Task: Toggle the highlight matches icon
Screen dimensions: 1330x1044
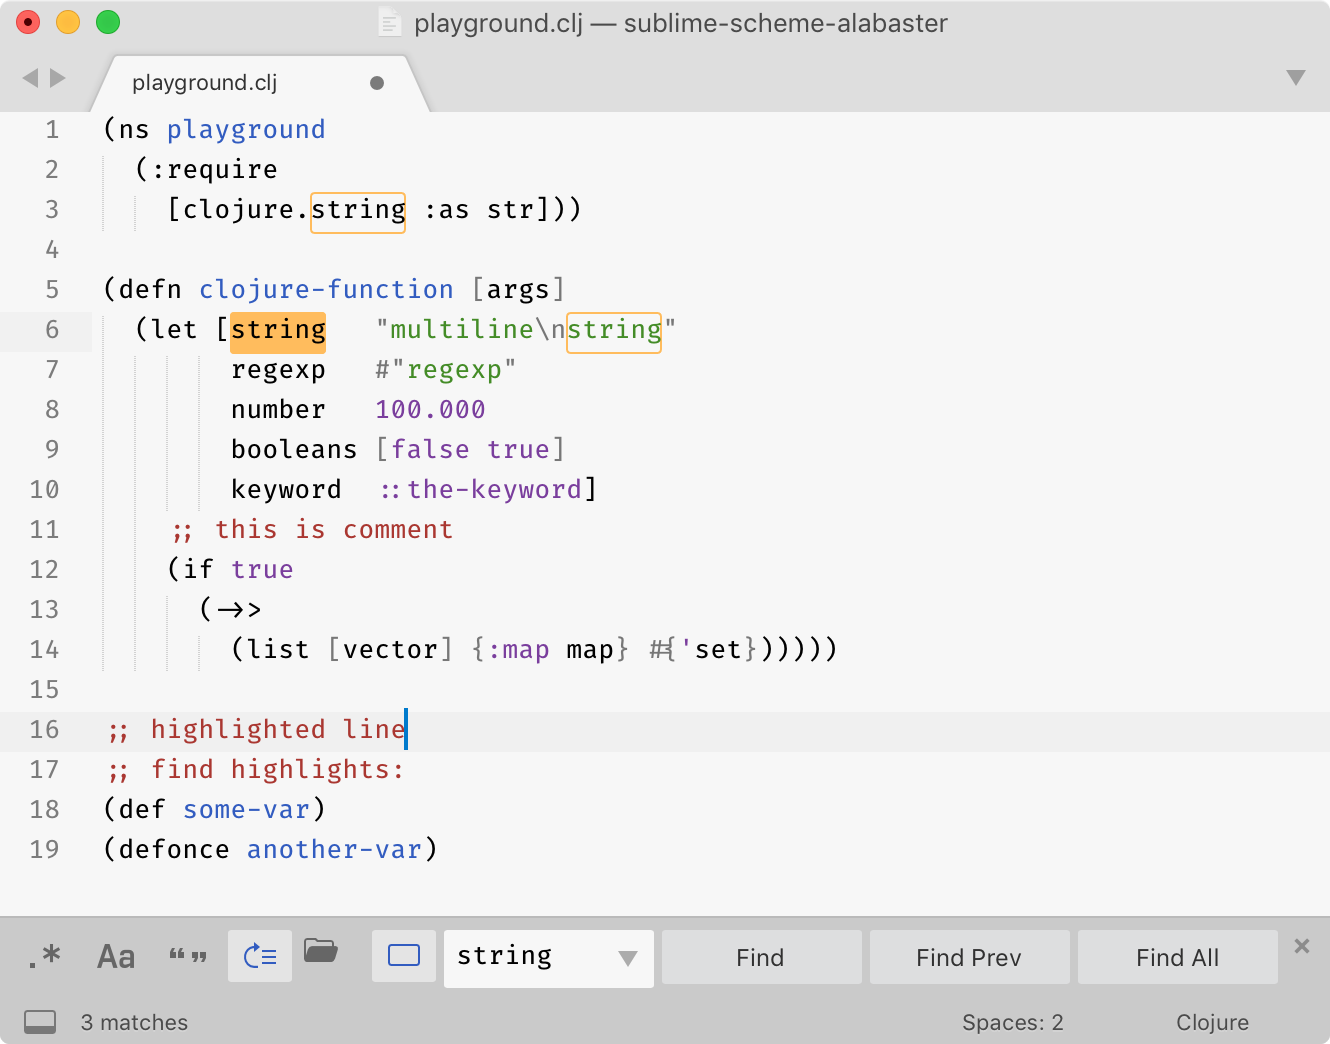Action: 403,955
